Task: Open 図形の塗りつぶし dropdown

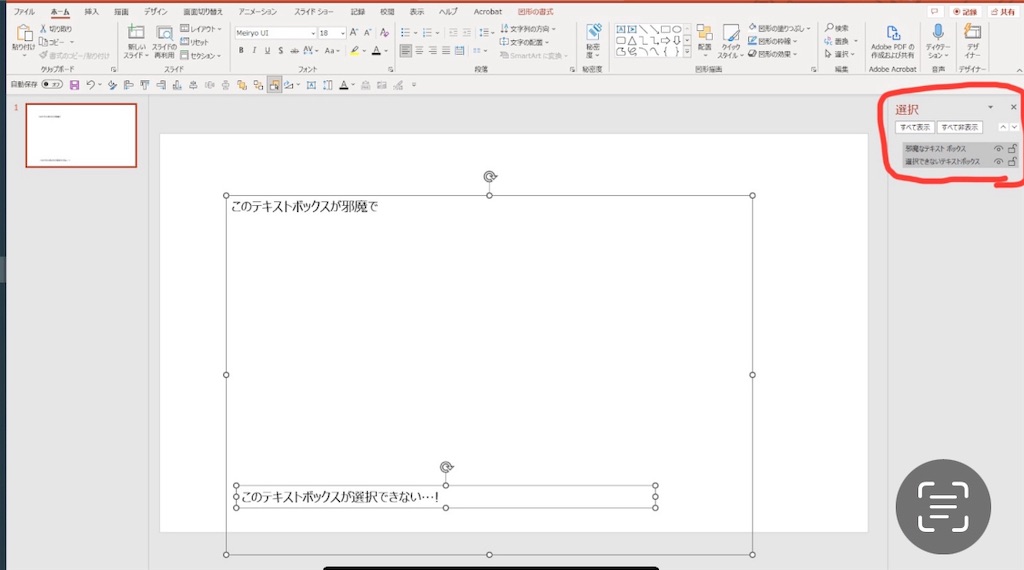Action: tap(779, 28)
